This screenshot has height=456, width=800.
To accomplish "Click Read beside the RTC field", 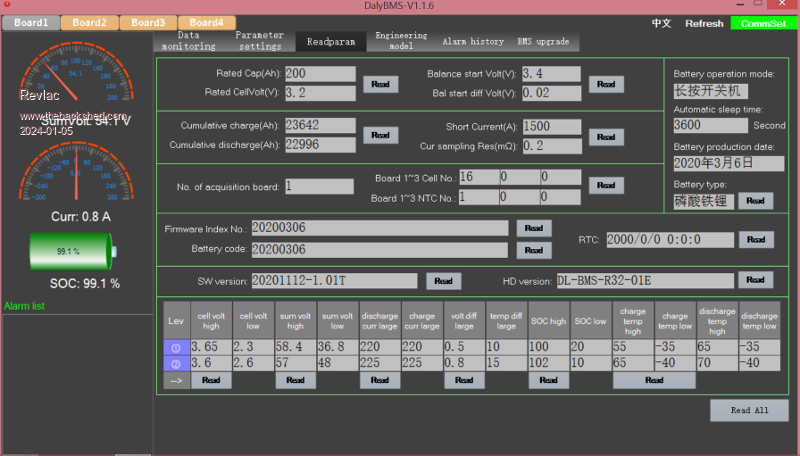I will [755, 239].
